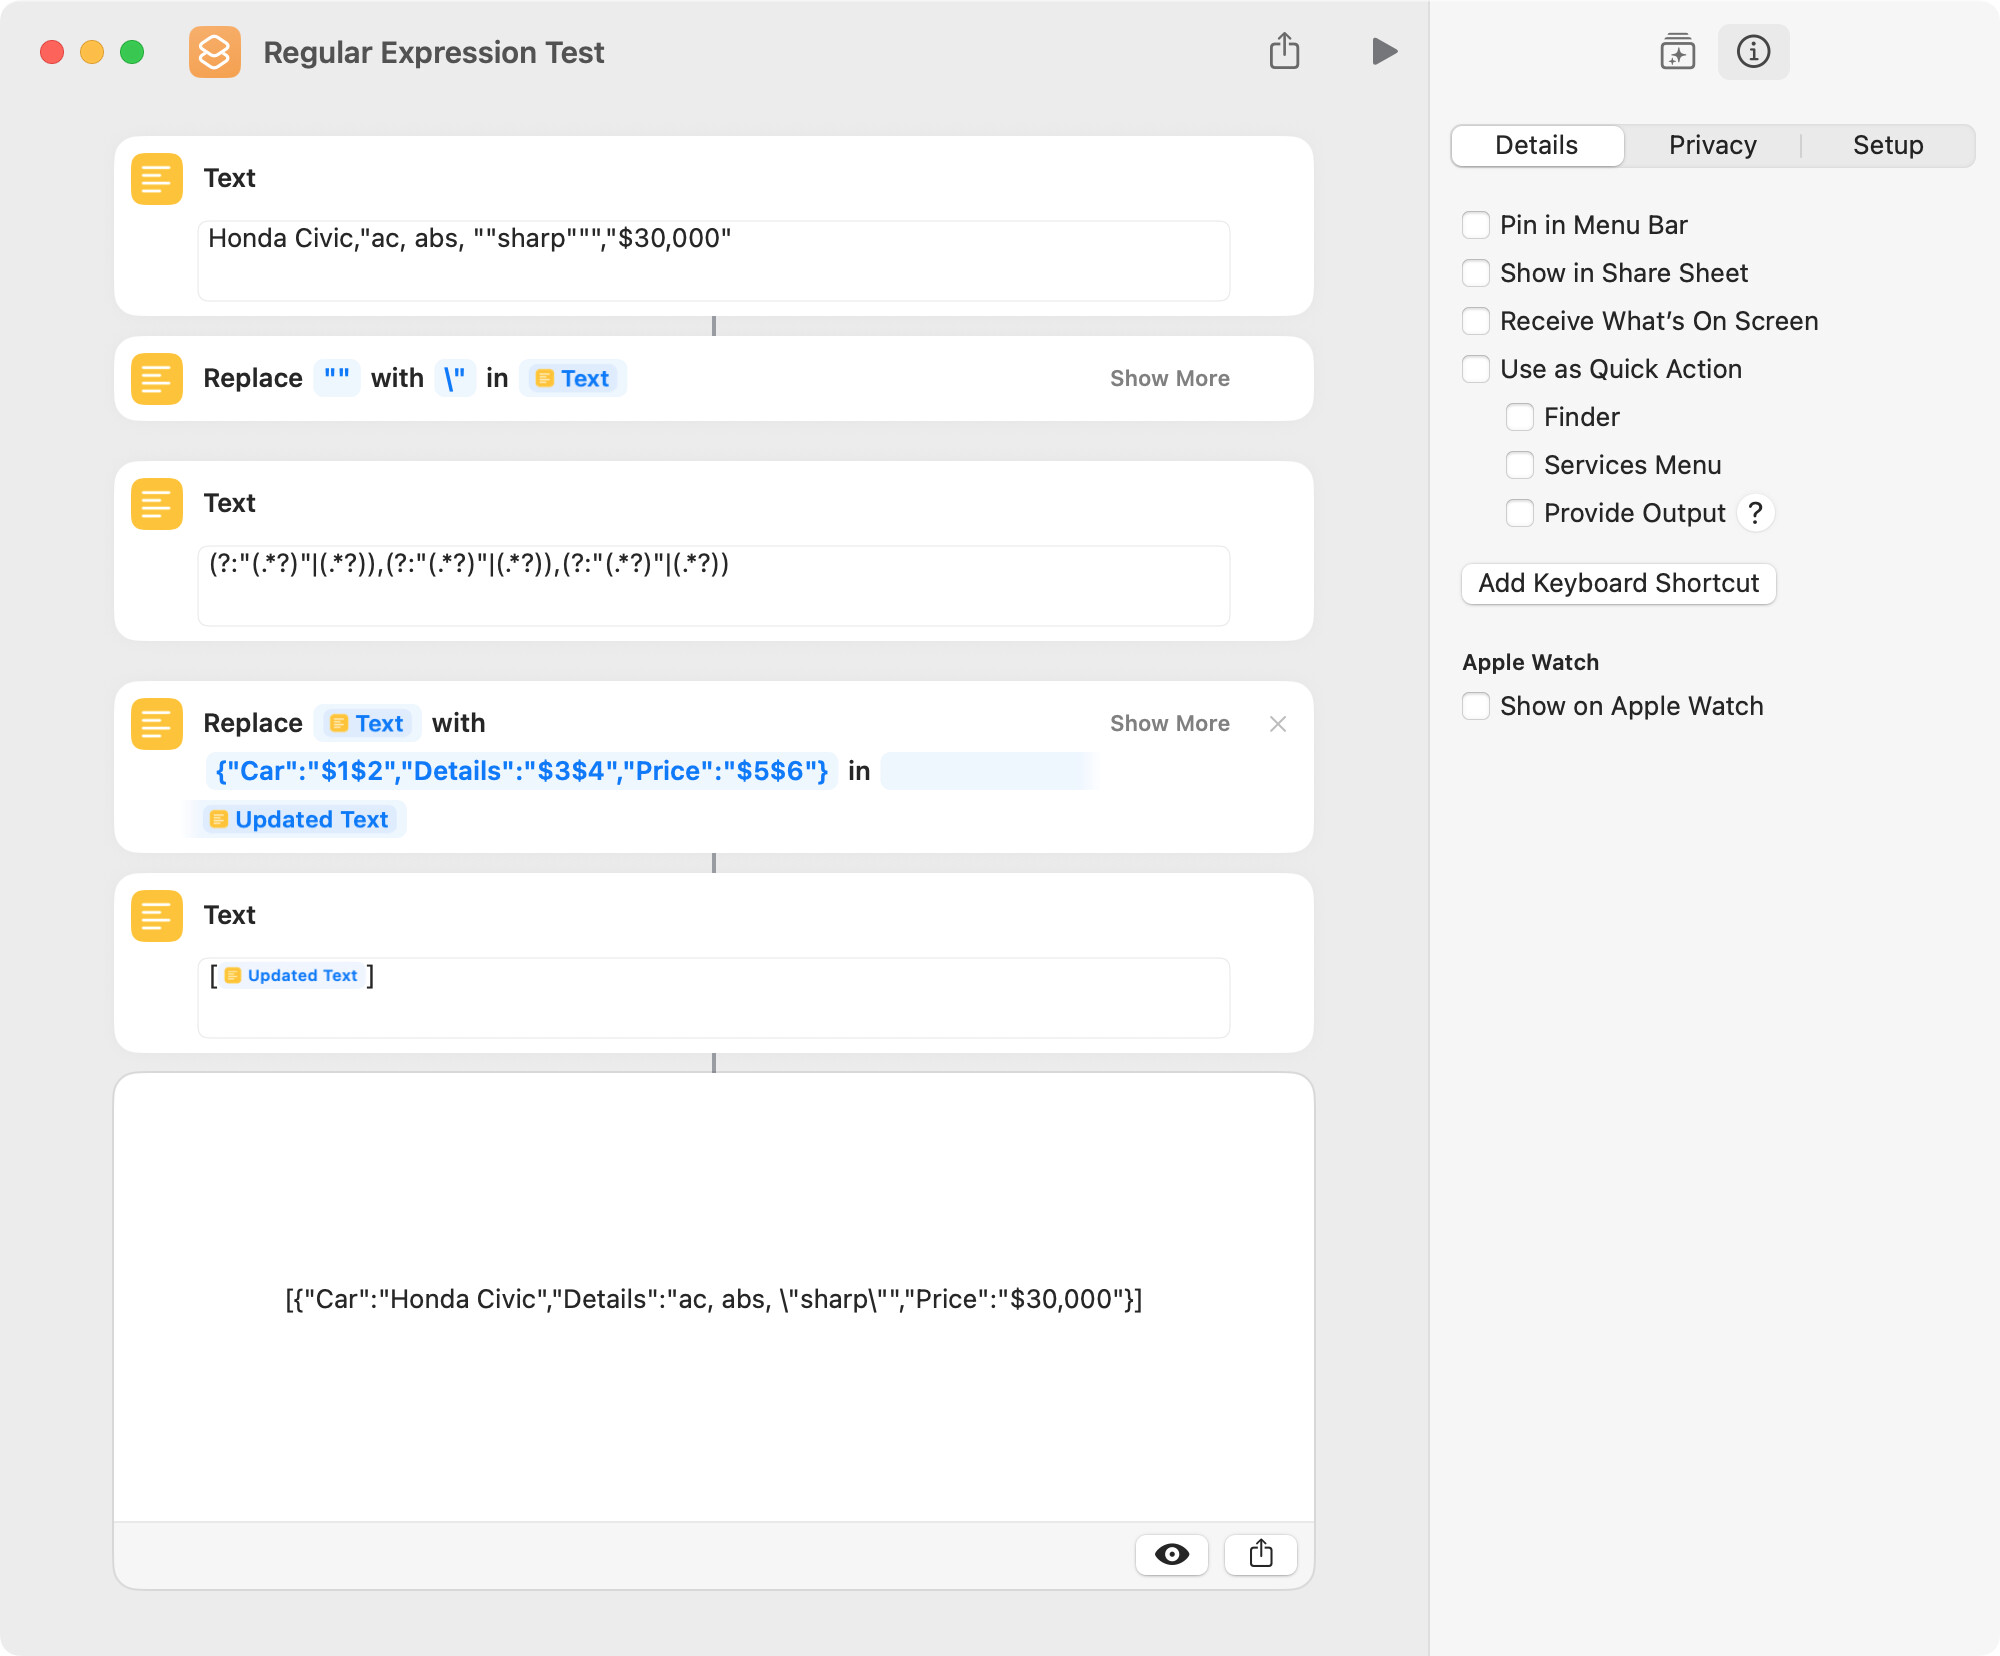Click the "with" label in the JSON Replace action
The image size is (2000, 1656).
[x=459, y=724]
